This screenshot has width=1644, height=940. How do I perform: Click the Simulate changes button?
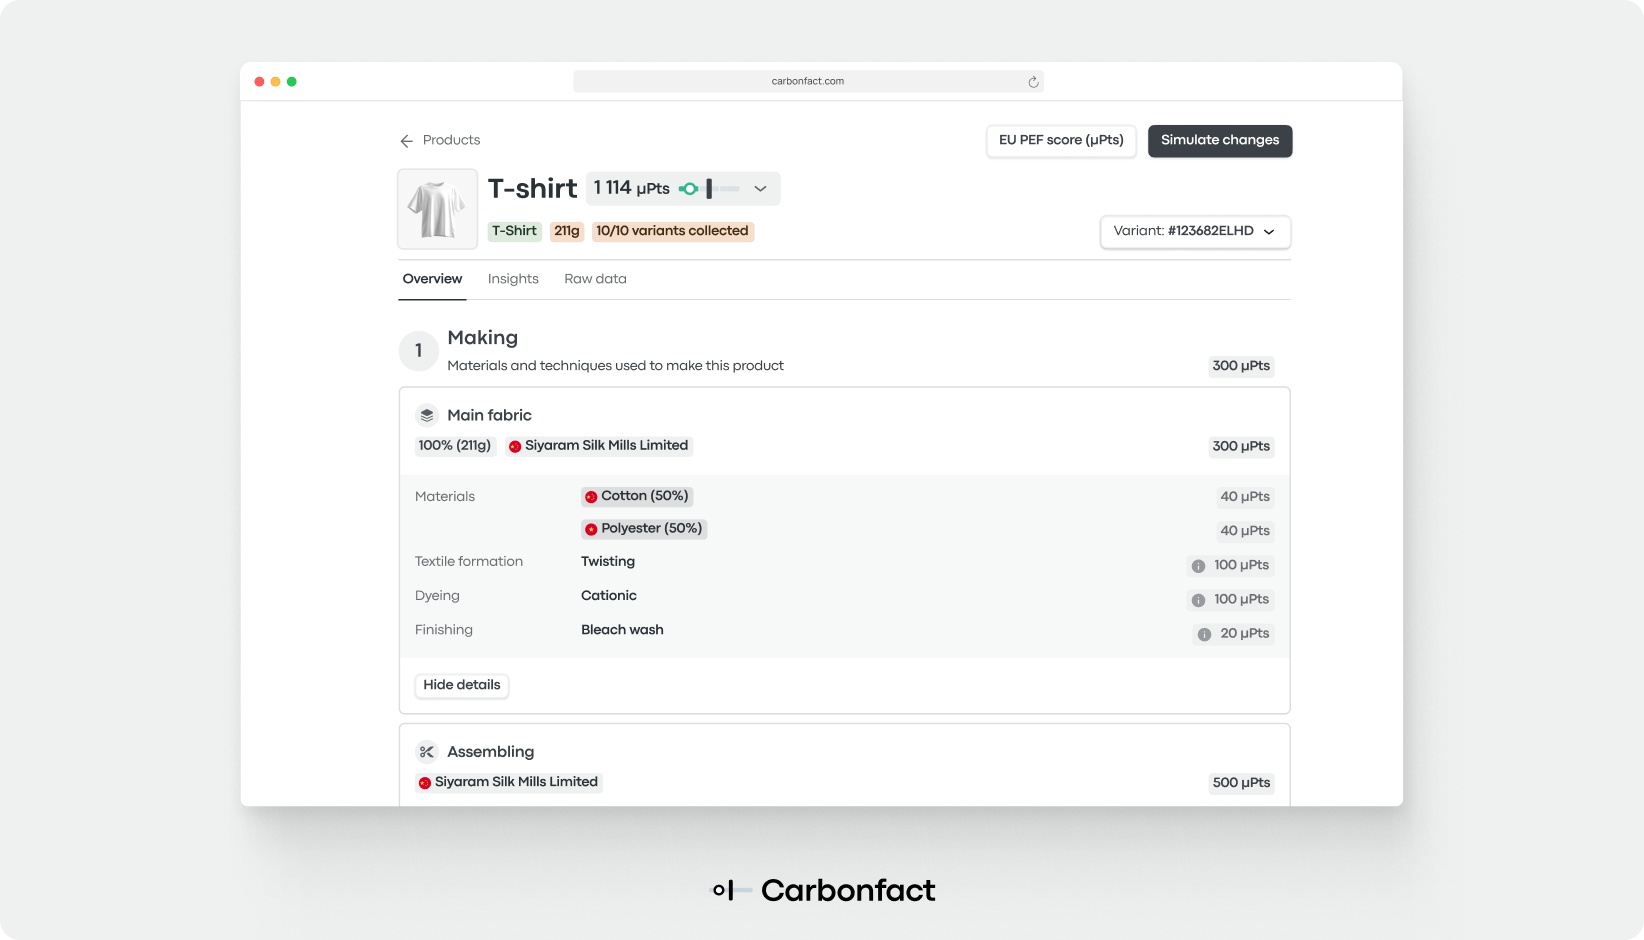point(1220,141)
